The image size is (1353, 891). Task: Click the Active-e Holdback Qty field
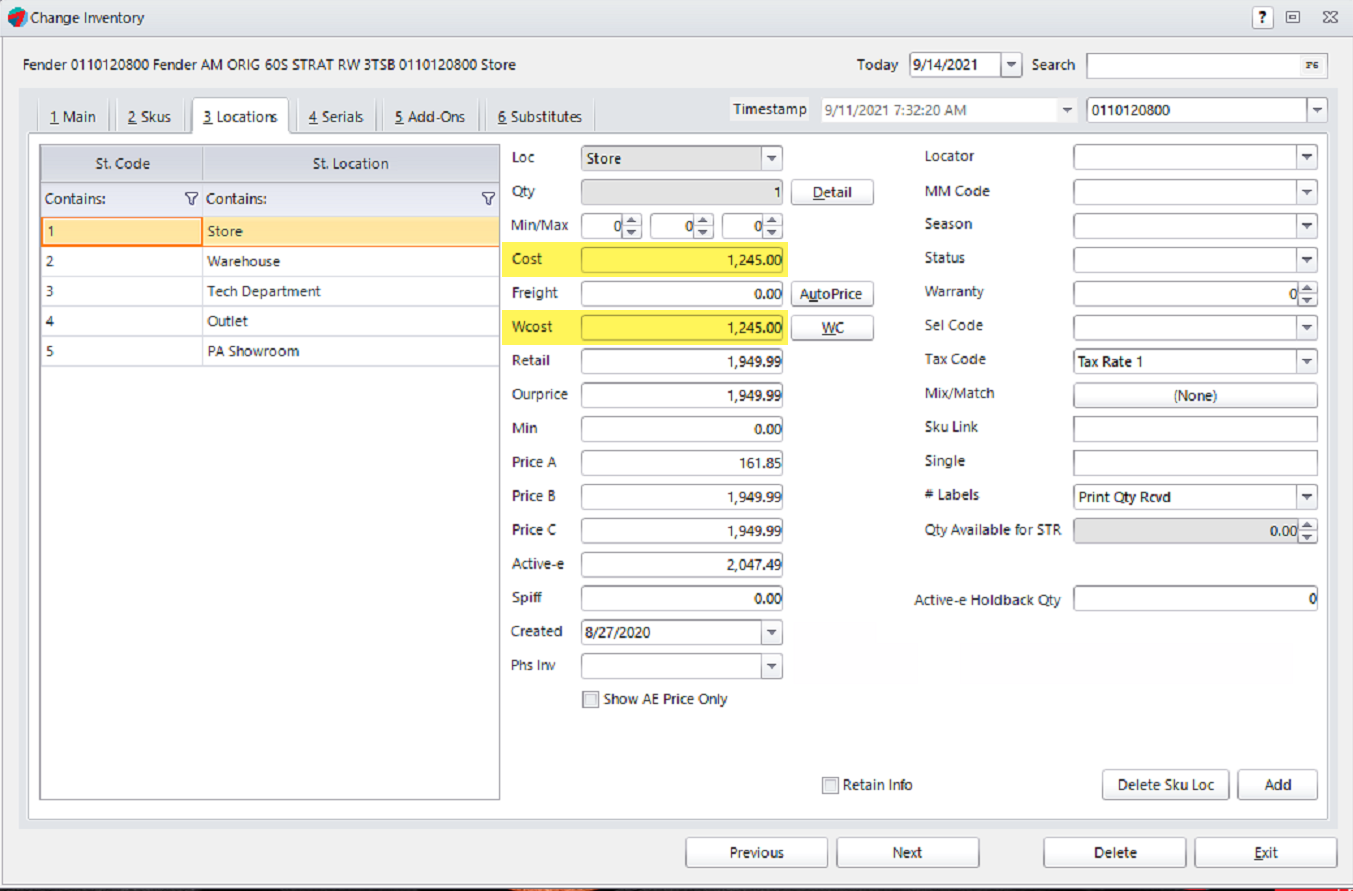1195,599
